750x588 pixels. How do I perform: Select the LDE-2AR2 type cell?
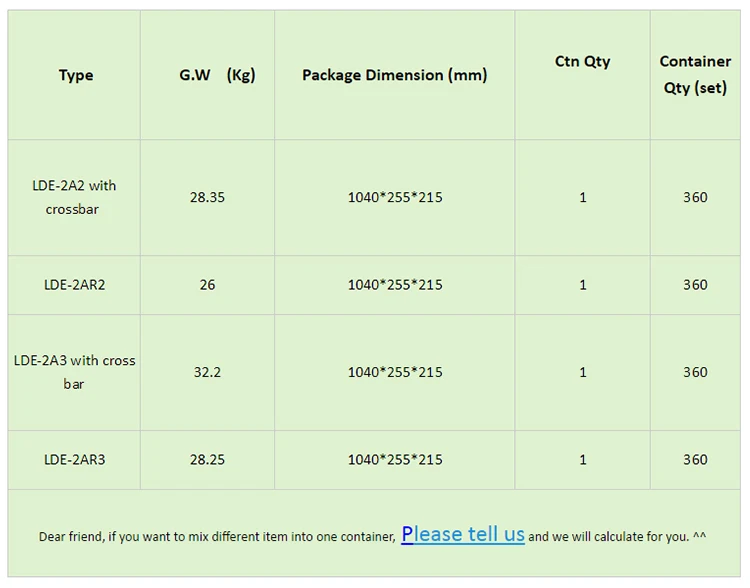[74, 285]
